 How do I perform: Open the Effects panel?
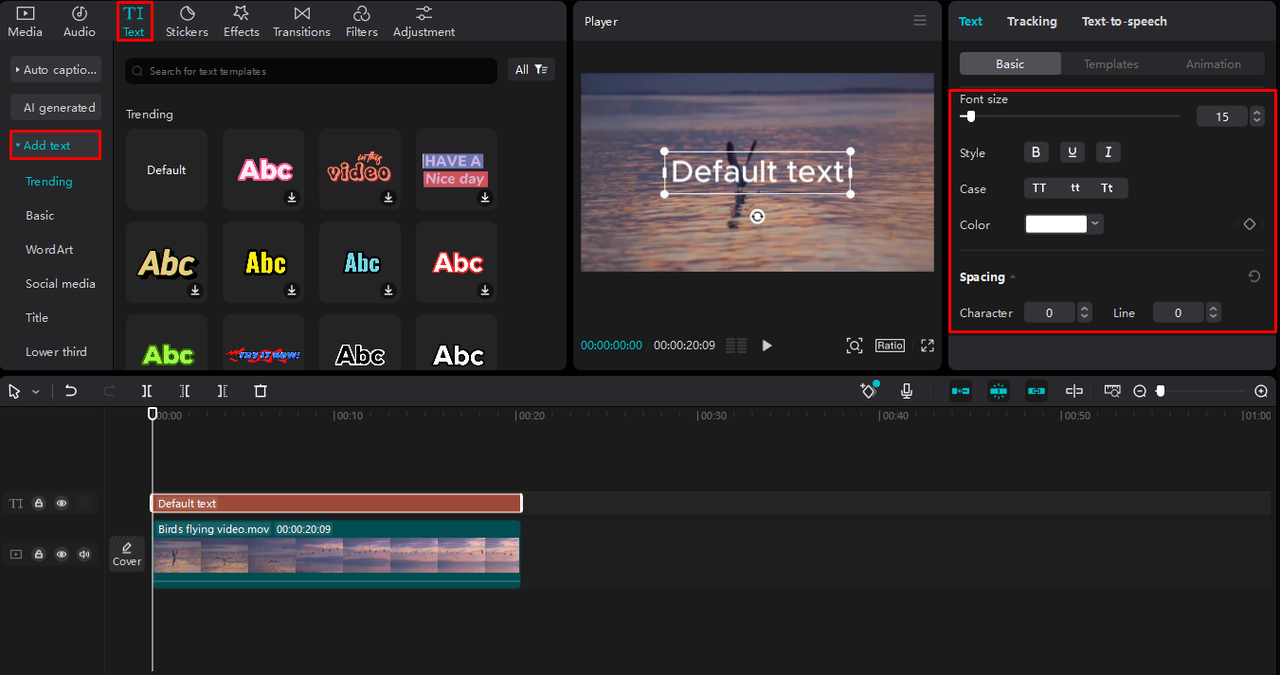point(241,21)
